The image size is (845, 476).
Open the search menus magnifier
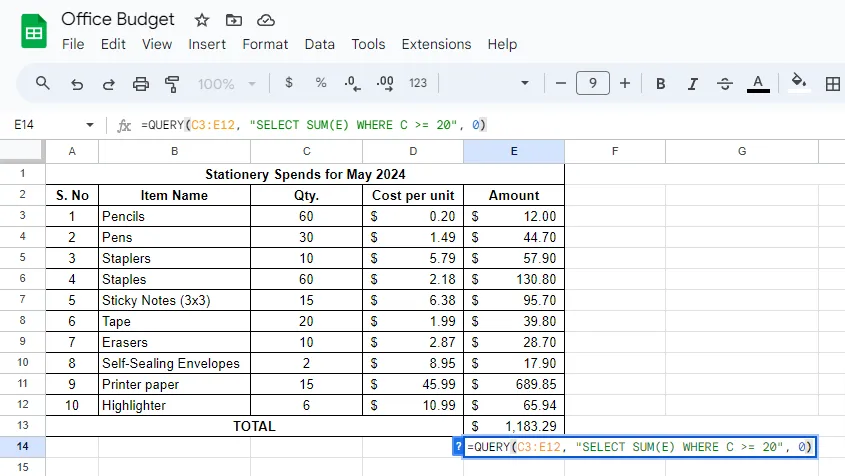click(43, 84)
